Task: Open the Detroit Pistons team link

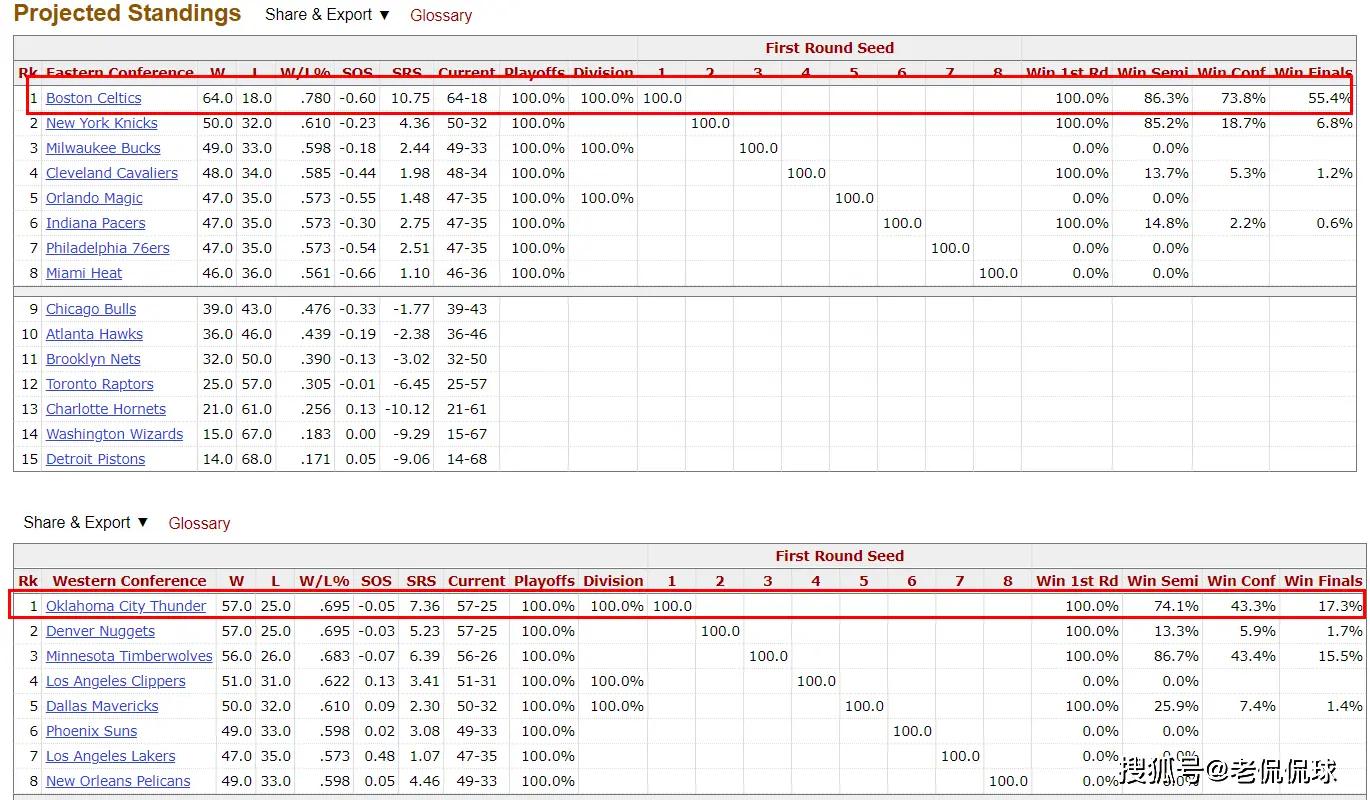Action: 96,459
